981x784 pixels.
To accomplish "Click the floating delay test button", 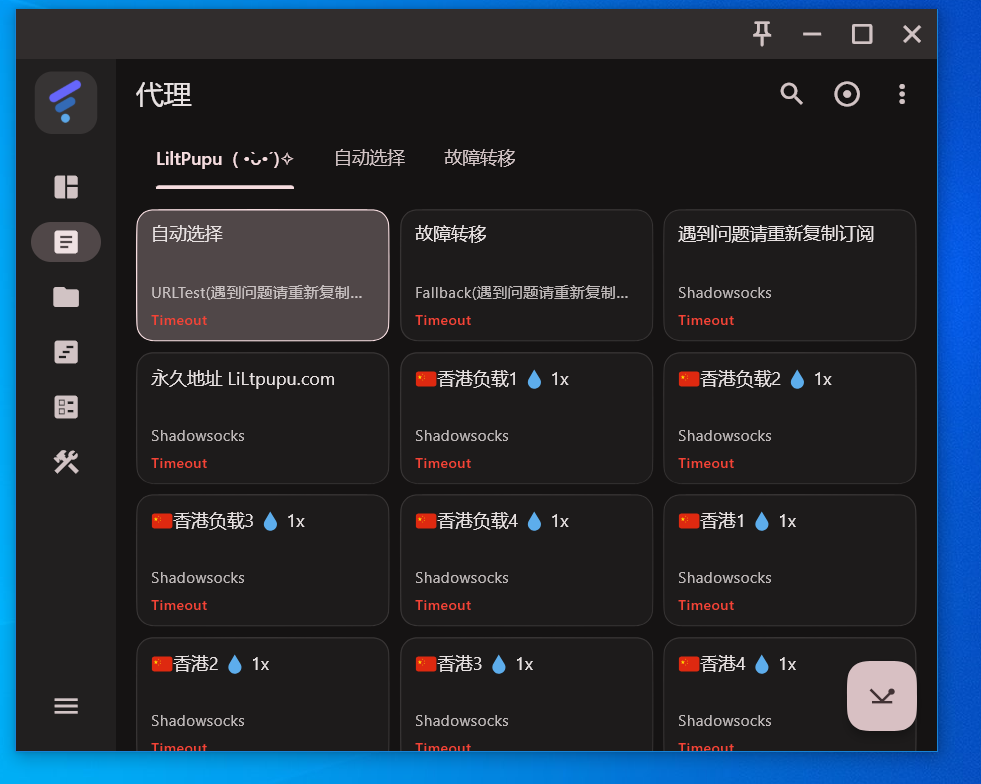I will pyautogui.click(x=881, y=696).
